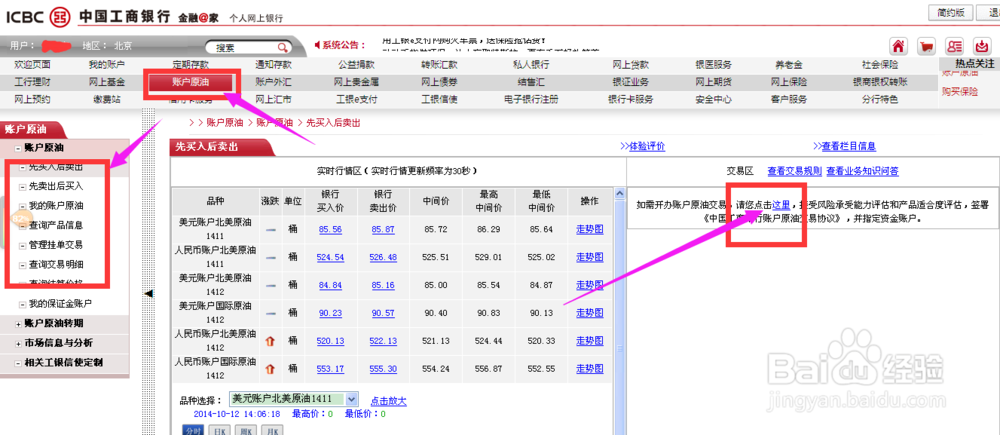Select the 分时 chart button
This screenshot has width=1000, height=435.
point(193,431)
